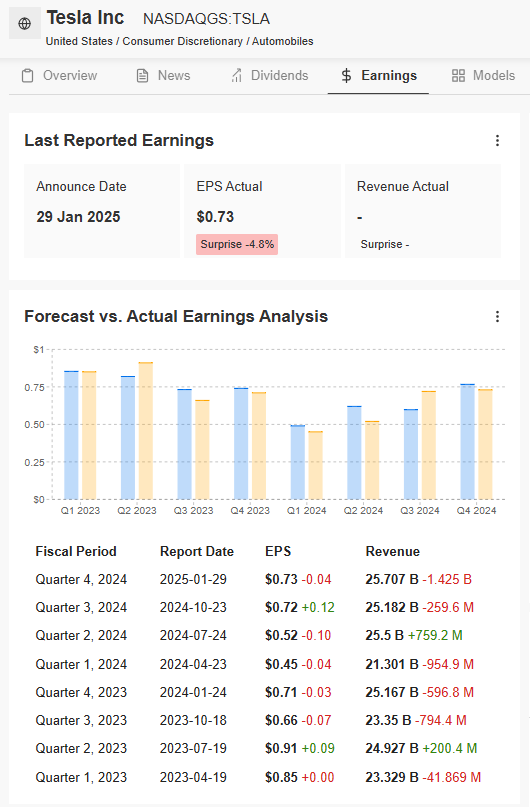Click the Q3 2023 axis label
This screenshot has height=807, width=530.
pyautogui.click(x=193, y=511)
